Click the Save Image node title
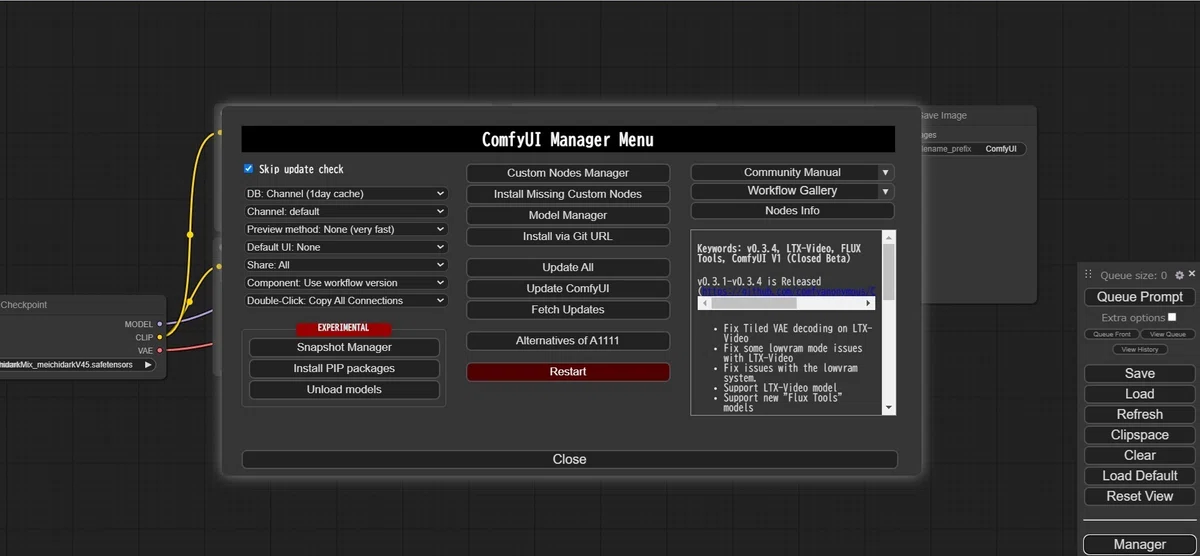The image size is (1200, 556). (943, 116)
